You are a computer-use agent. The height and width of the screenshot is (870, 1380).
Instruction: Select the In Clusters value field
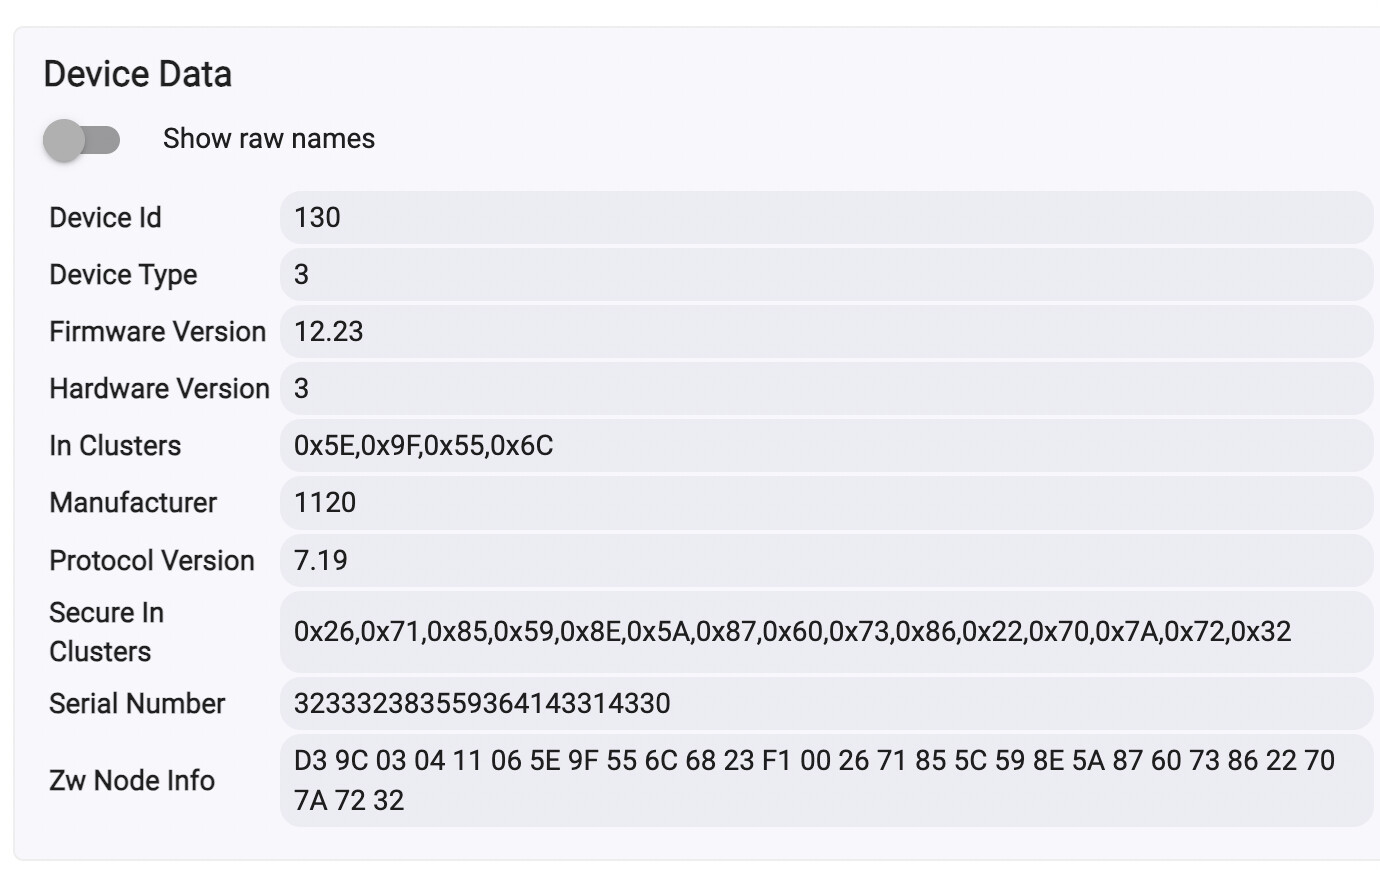click(x=826, y=445)
